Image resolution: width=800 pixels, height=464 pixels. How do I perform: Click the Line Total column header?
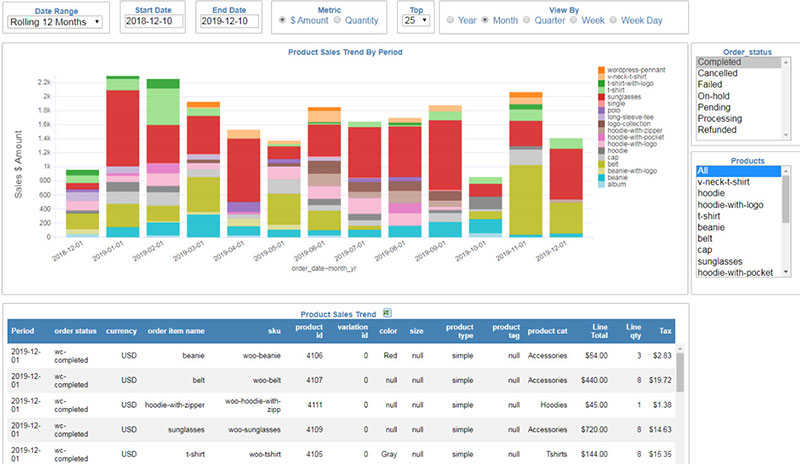[597, 330]
